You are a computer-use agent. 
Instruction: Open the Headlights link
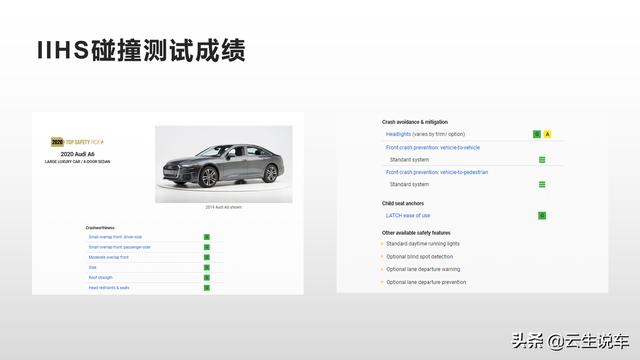click(x=398, y=134)
